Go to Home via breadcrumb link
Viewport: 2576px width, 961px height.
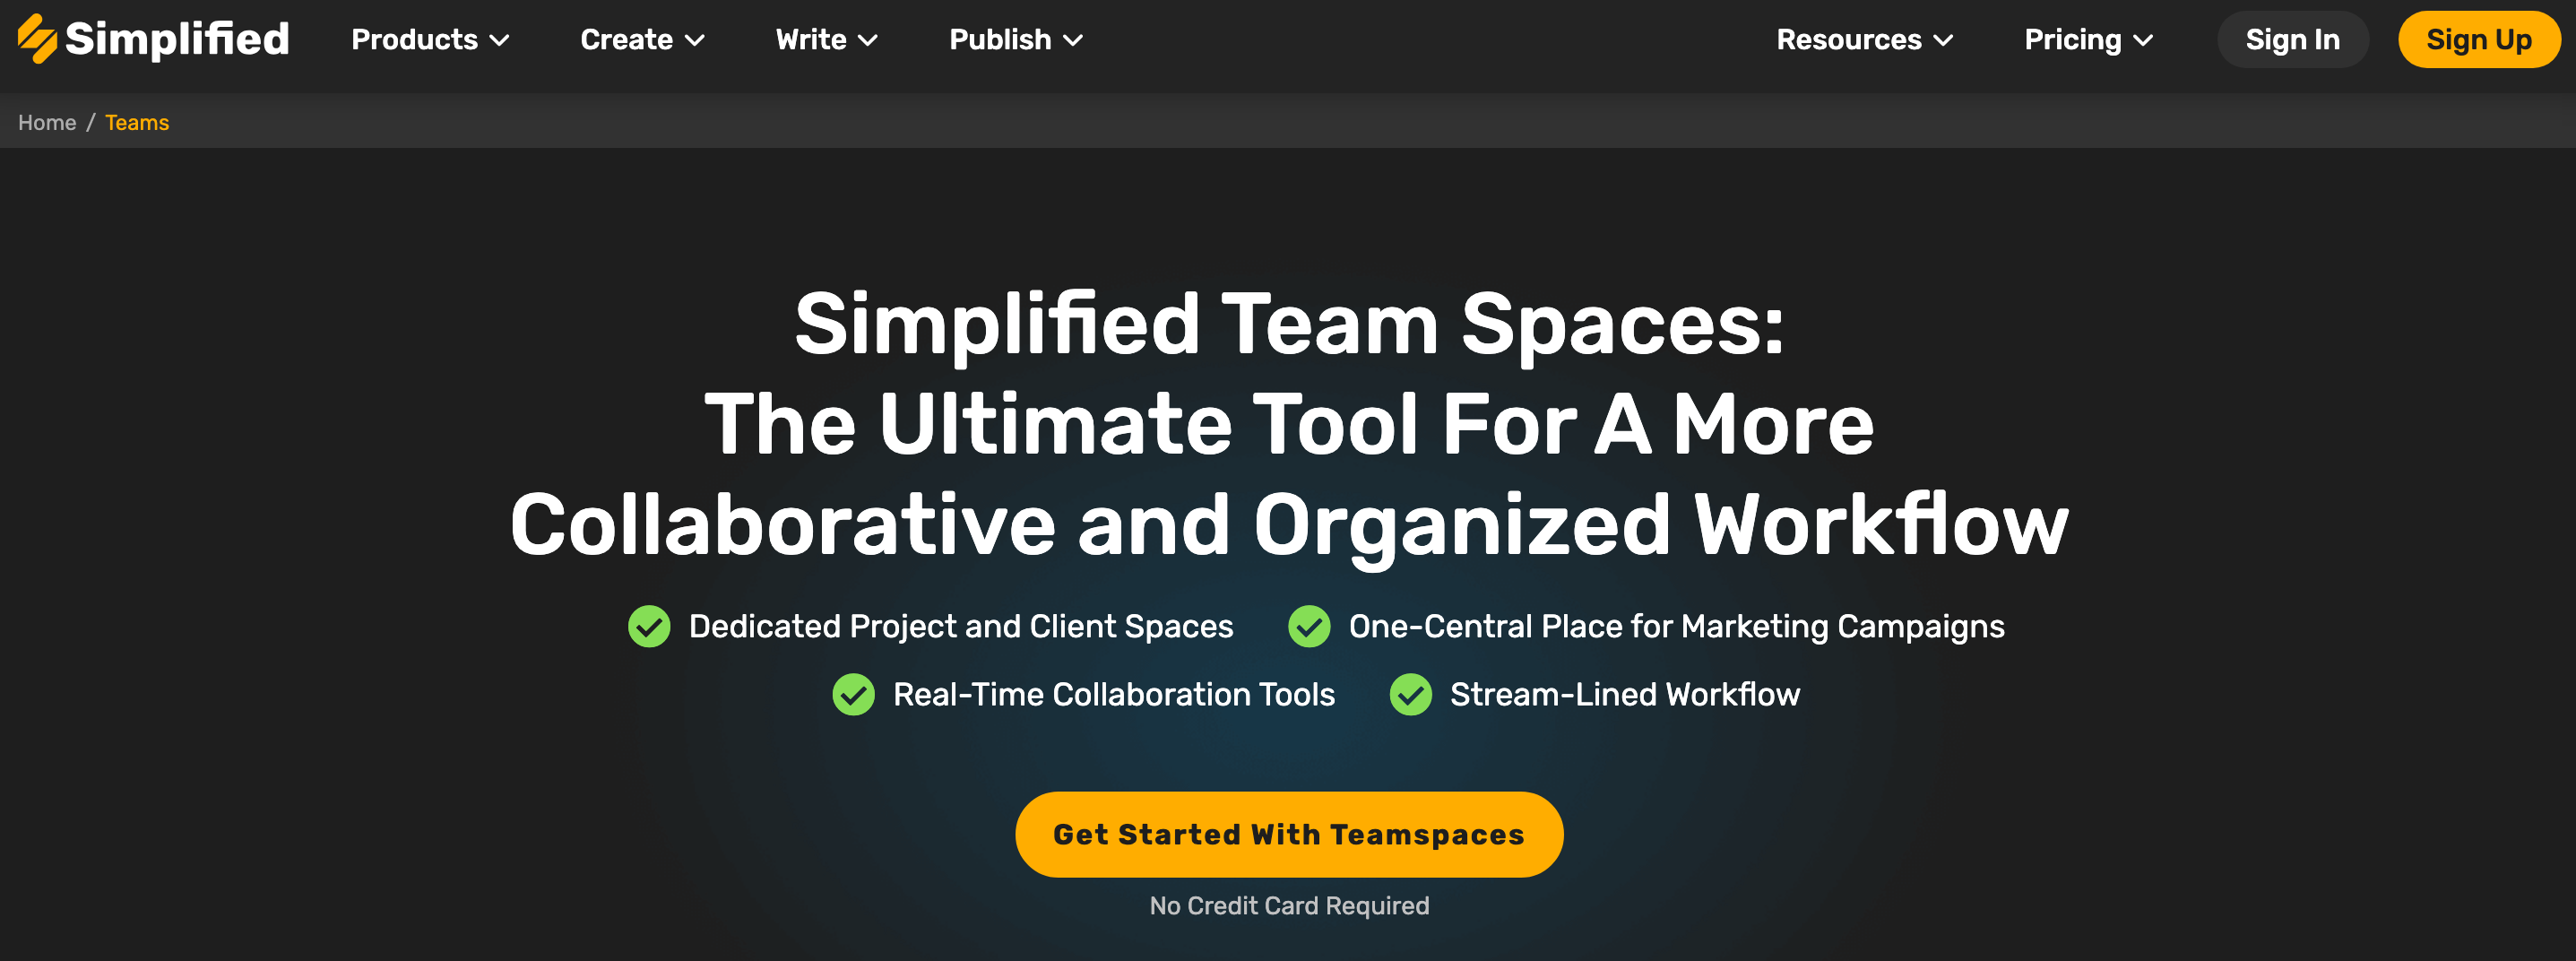[47, 123]
